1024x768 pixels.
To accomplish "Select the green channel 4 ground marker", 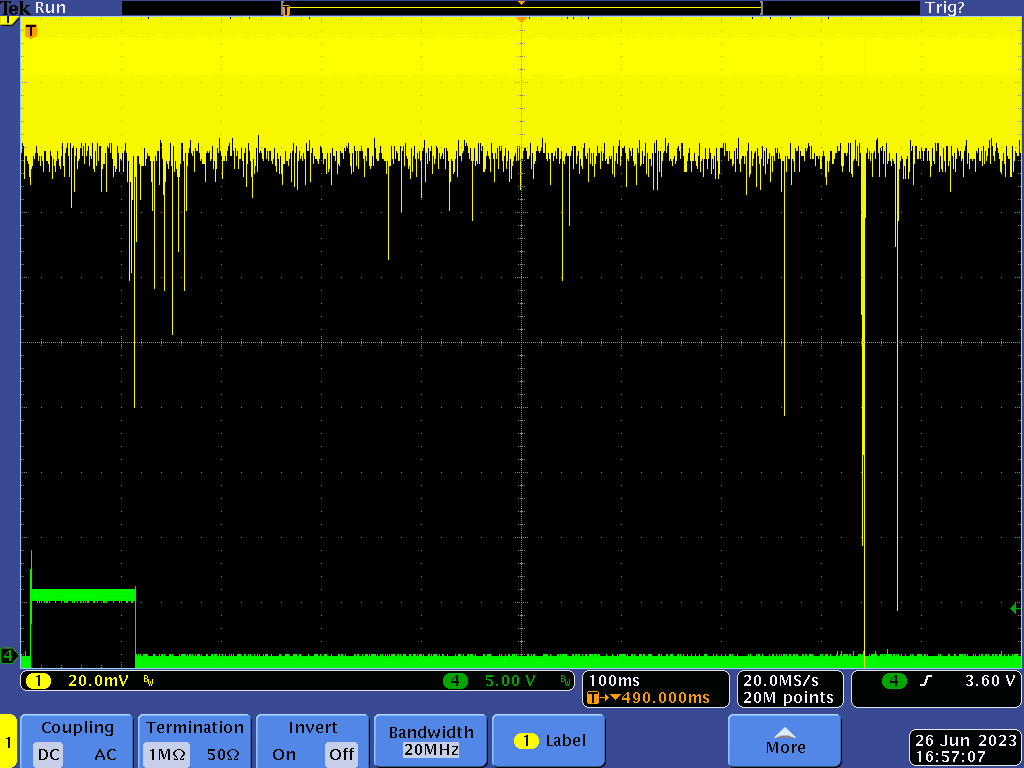I will 8,656.
